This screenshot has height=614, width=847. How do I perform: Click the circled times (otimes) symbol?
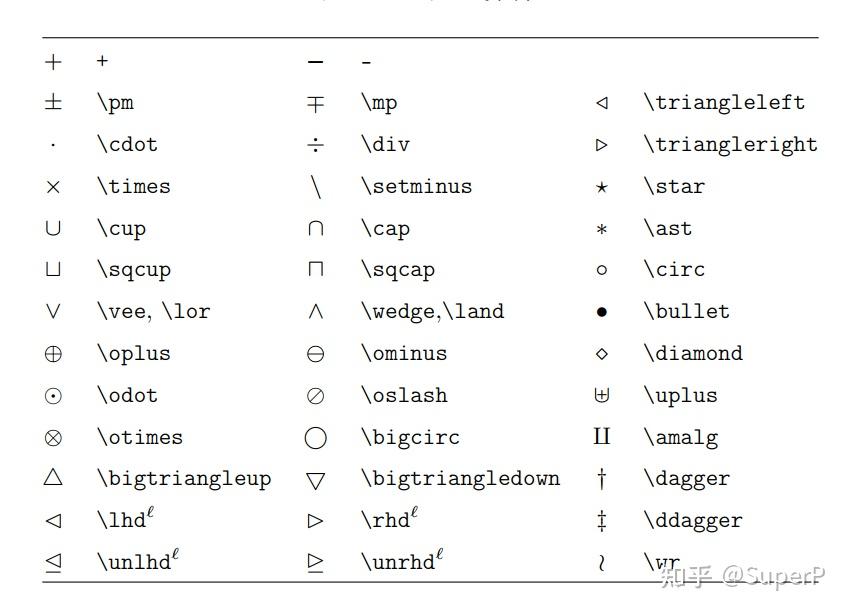tap(53, 438)
